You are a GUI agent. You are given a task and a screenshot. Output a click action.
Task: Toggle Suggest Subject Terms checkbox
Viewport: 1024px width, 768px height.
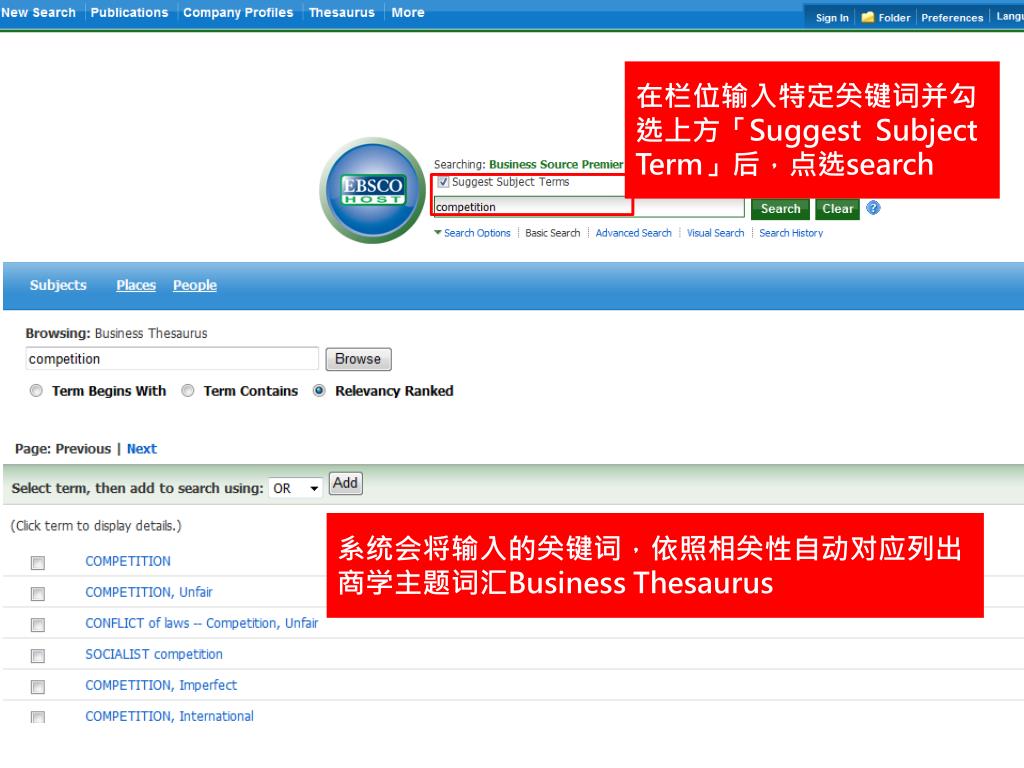(443, 182)
